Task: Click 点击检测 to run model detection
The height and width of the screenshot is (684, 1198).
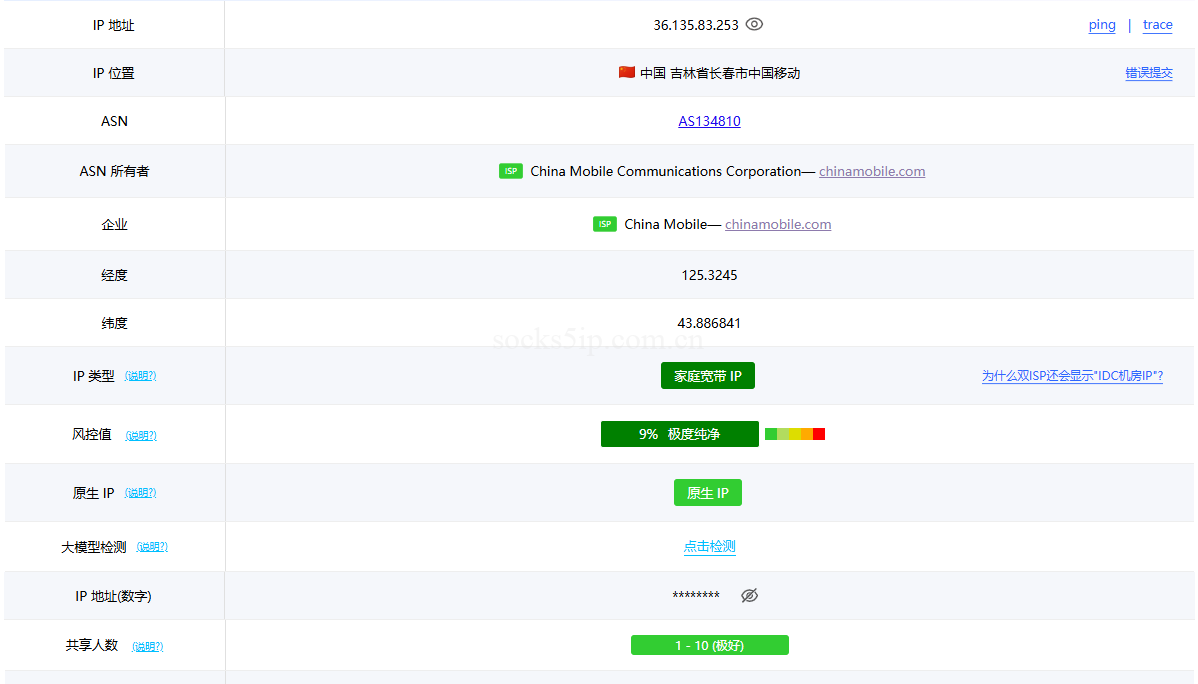Action: (709, 546)
